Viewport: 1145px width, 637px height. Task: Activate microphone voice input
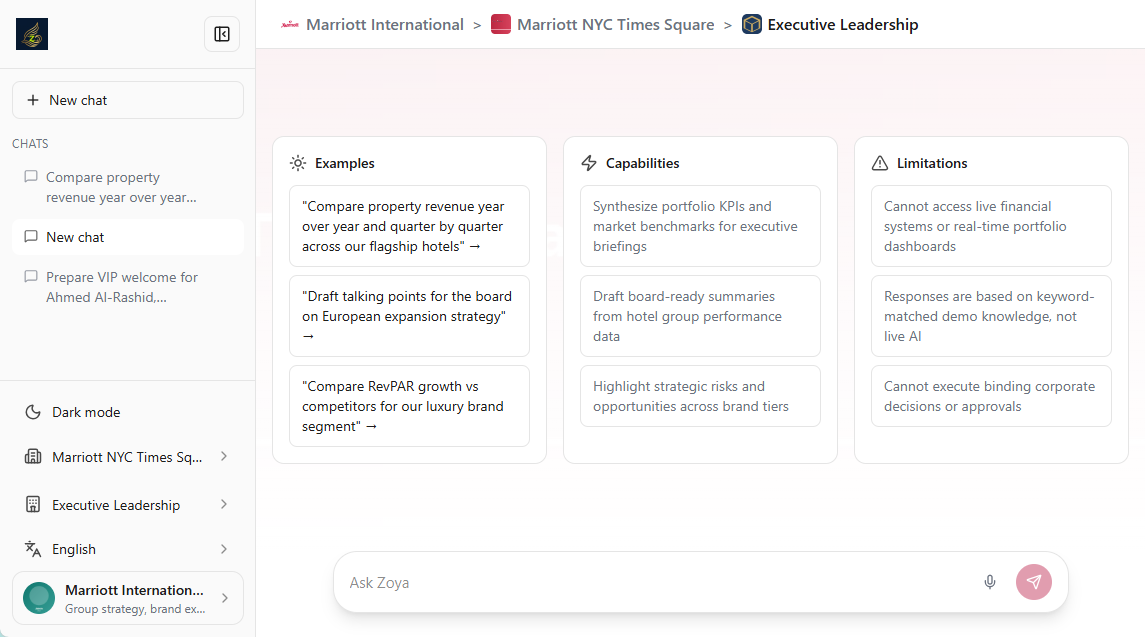click(x=989, y=582)
